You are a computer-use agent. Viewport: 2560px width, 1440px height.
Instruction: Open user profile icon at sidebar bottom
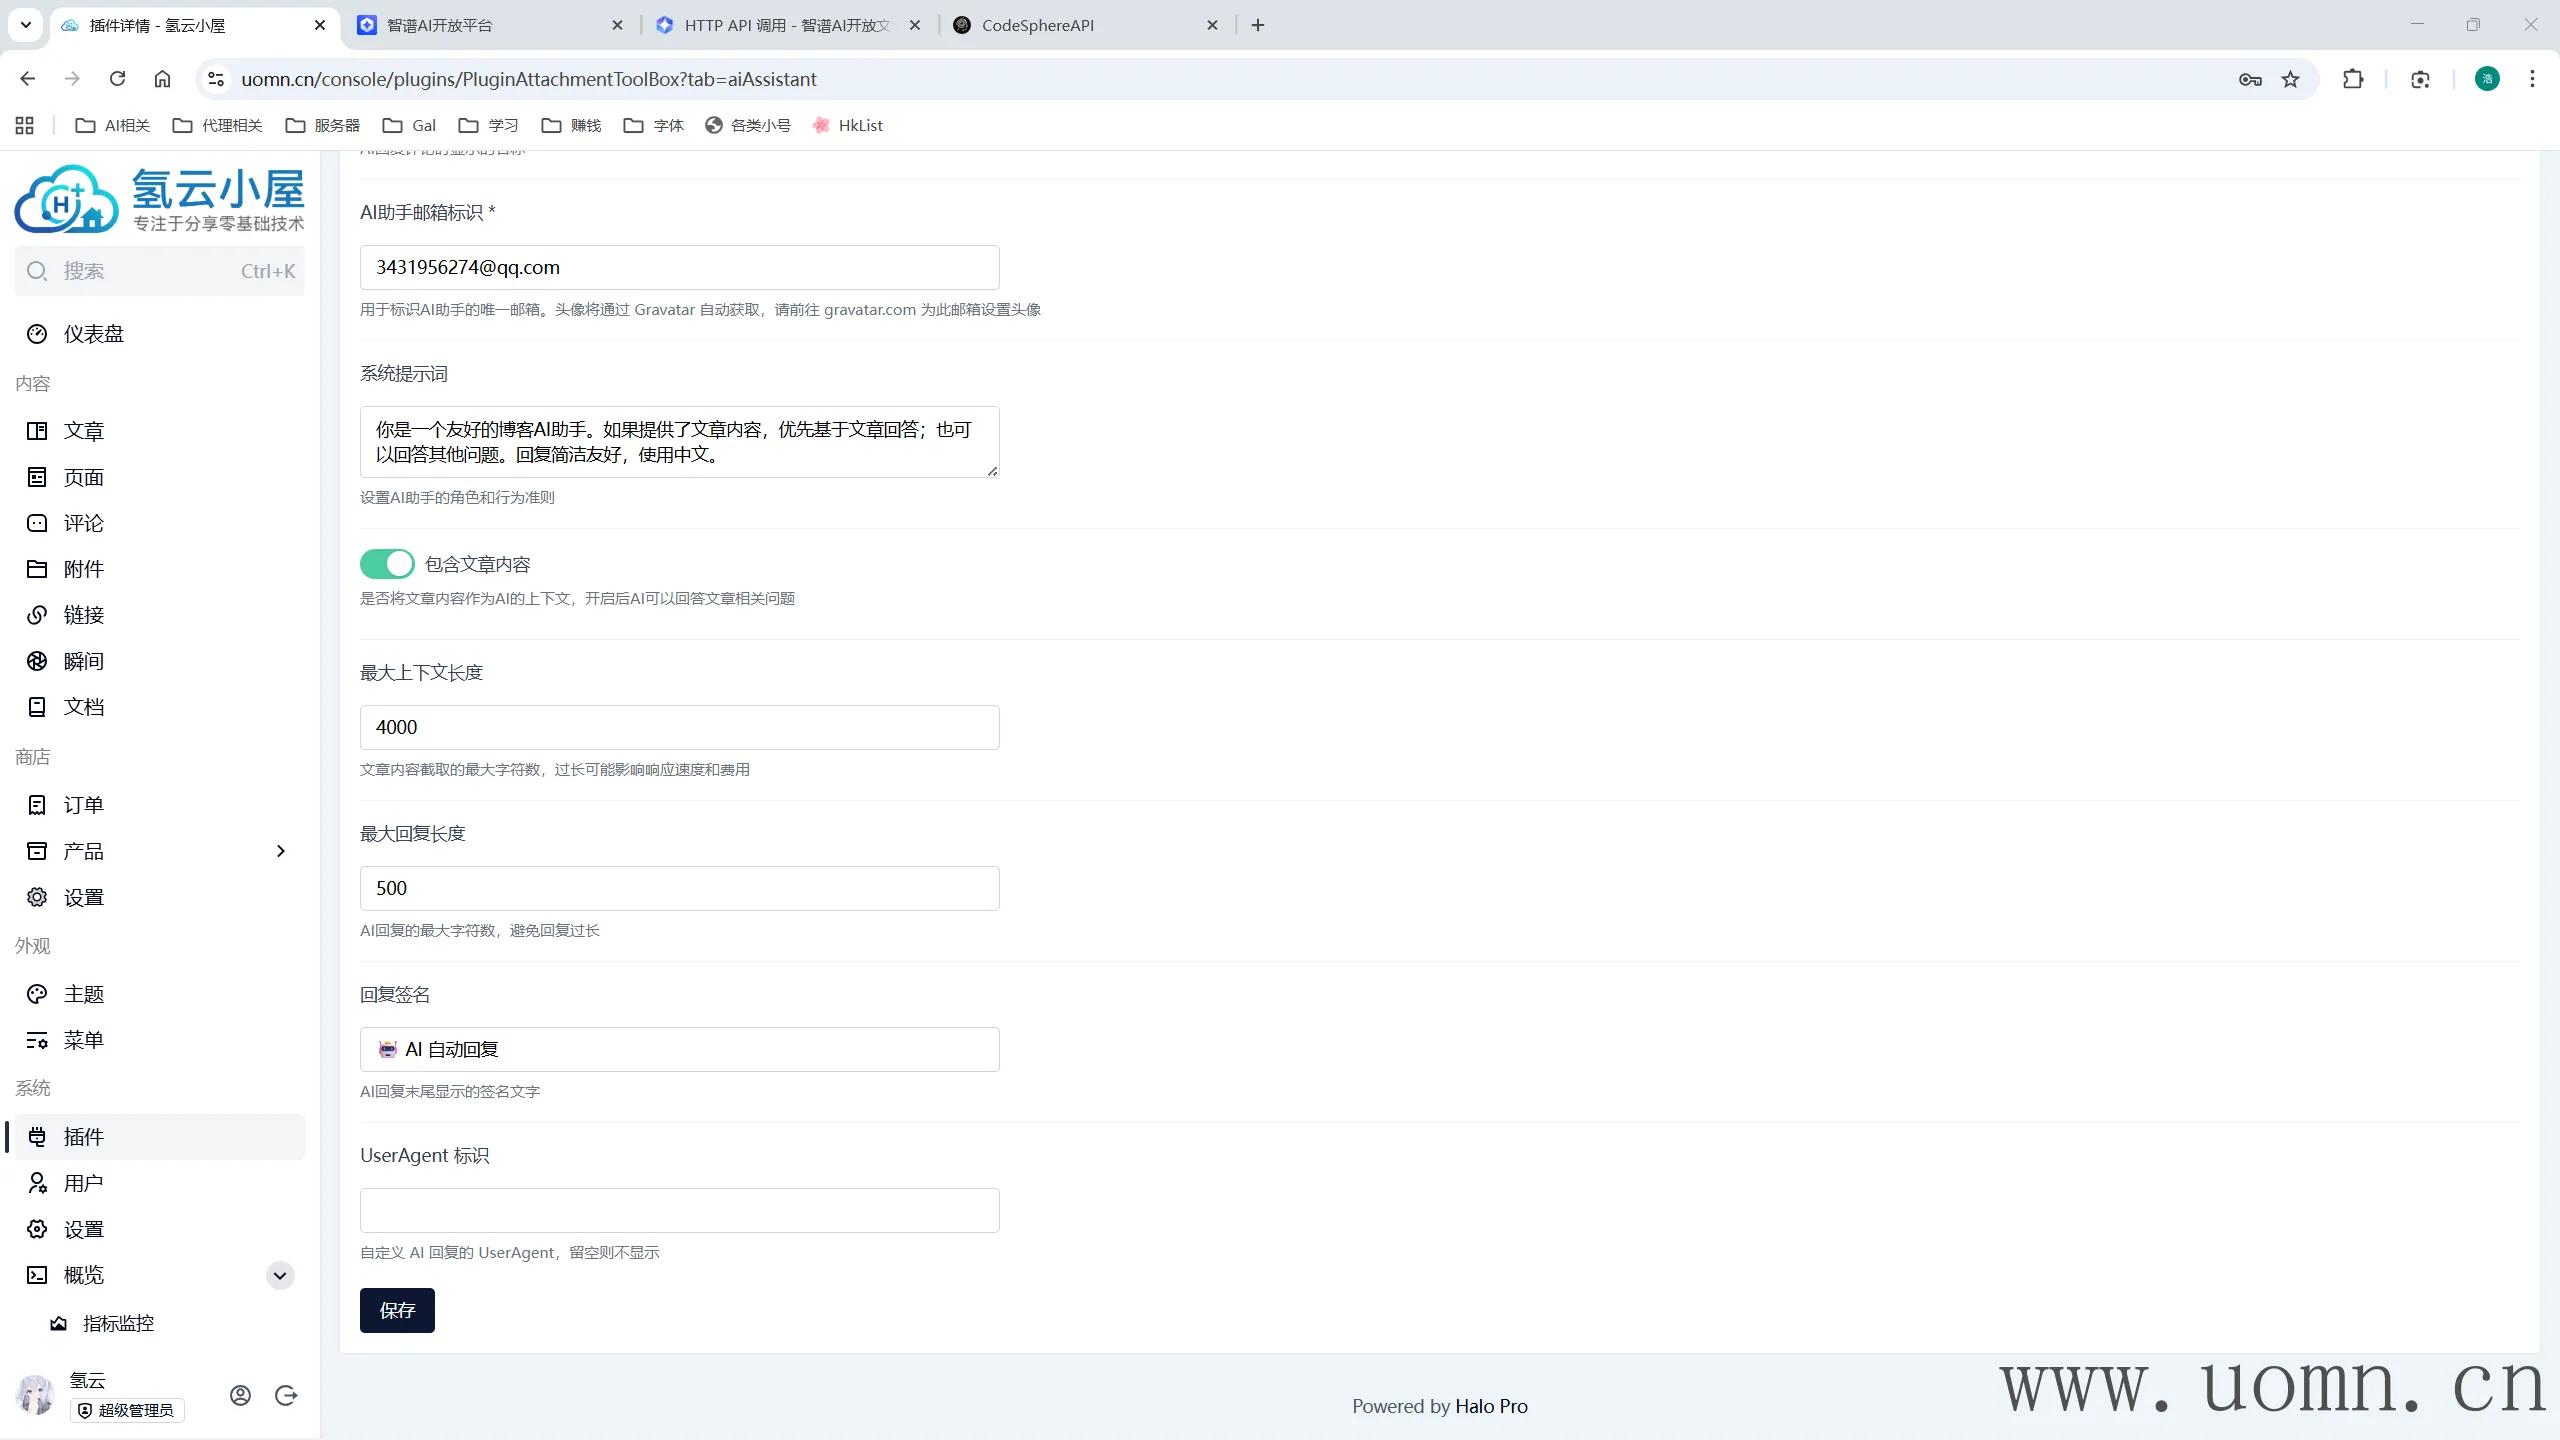pyautogui.click(x=240, y=1395)
